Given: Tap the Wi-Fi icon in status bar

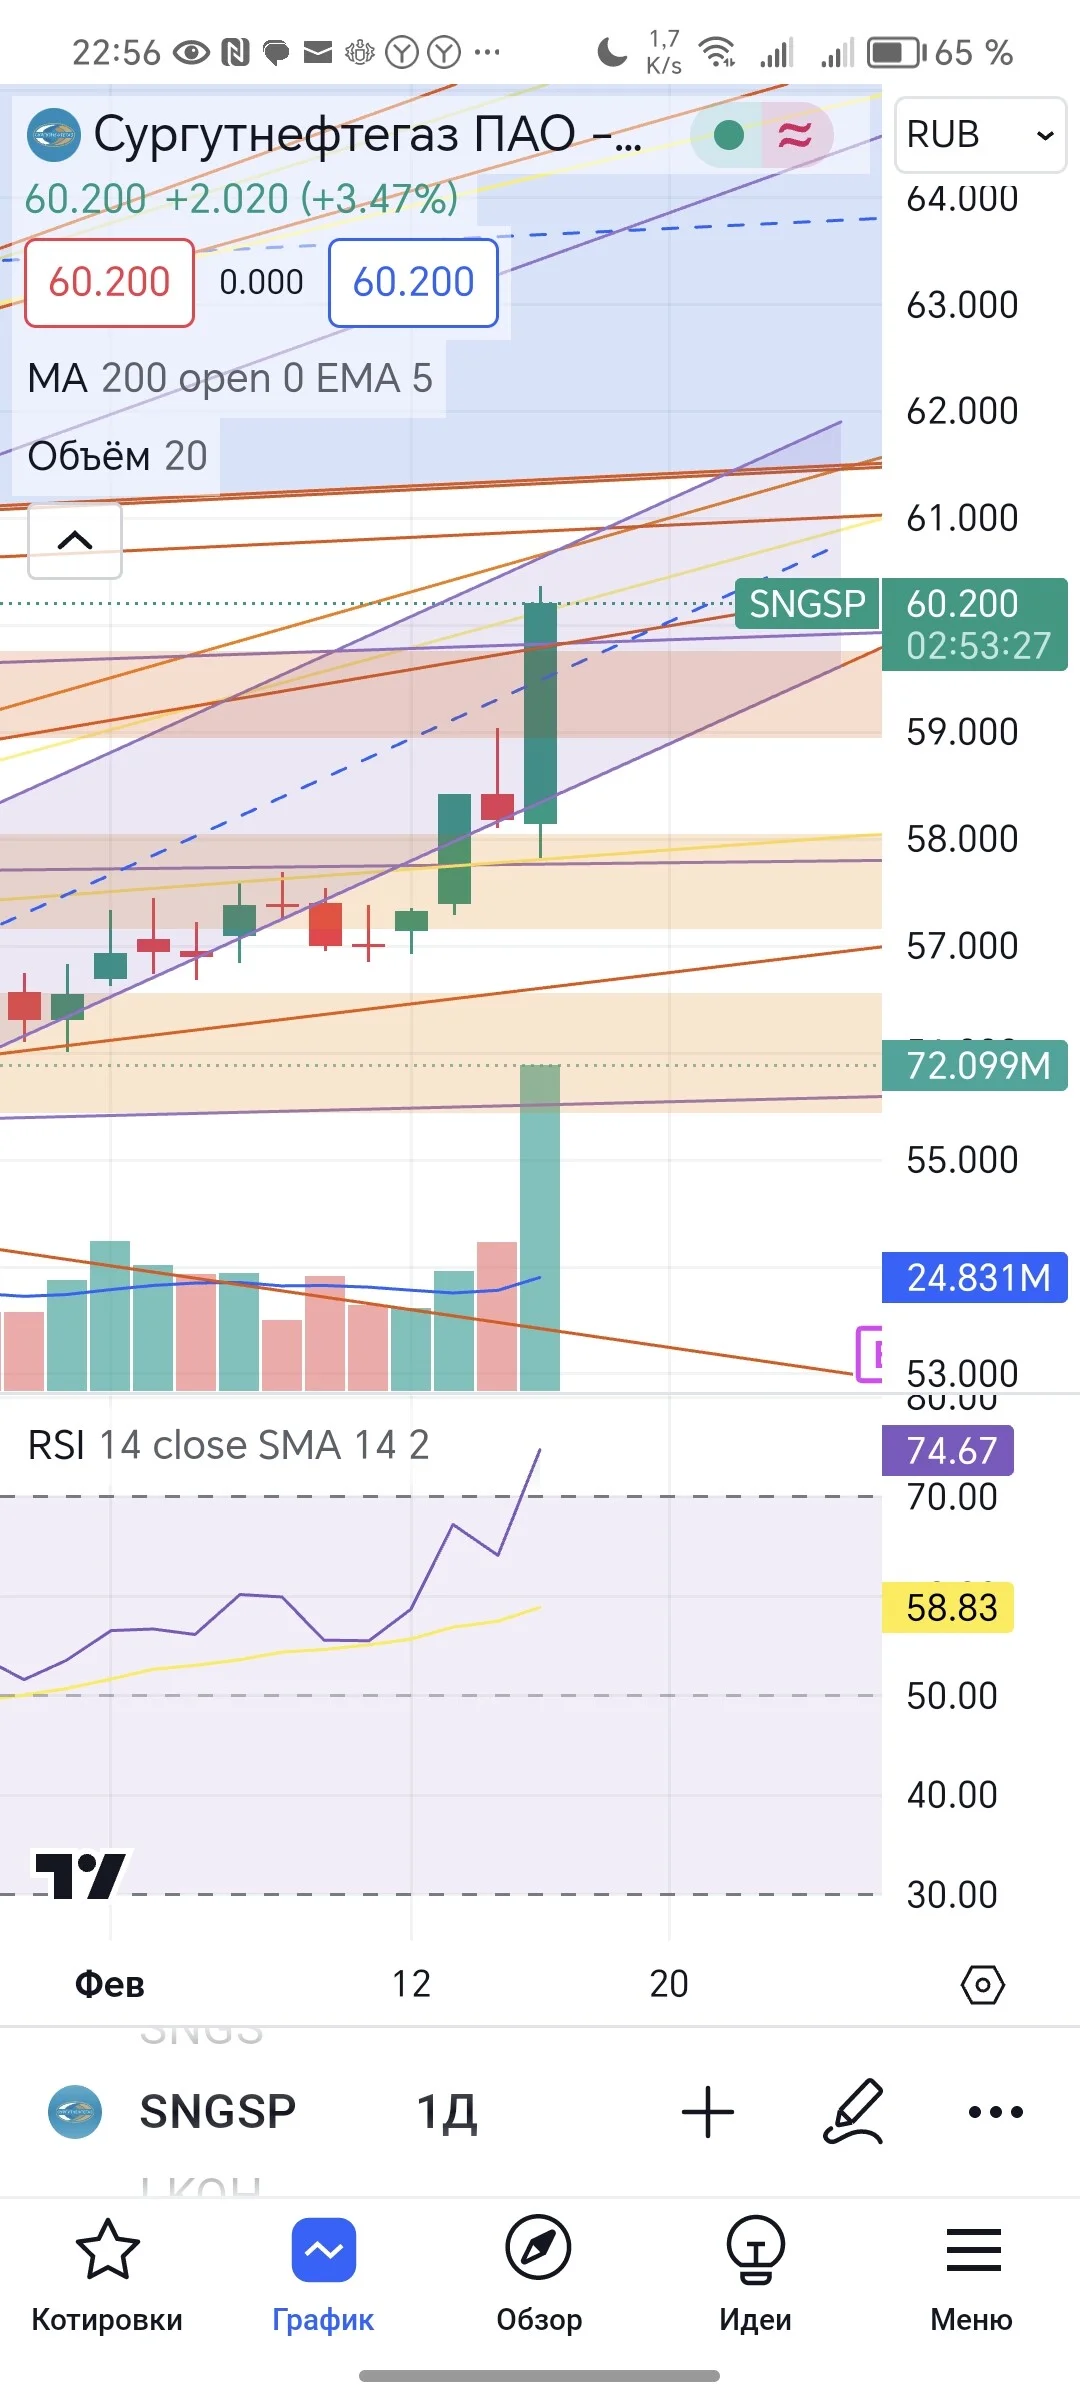Looking at the screenshot, I should click(x=717, y=52).
